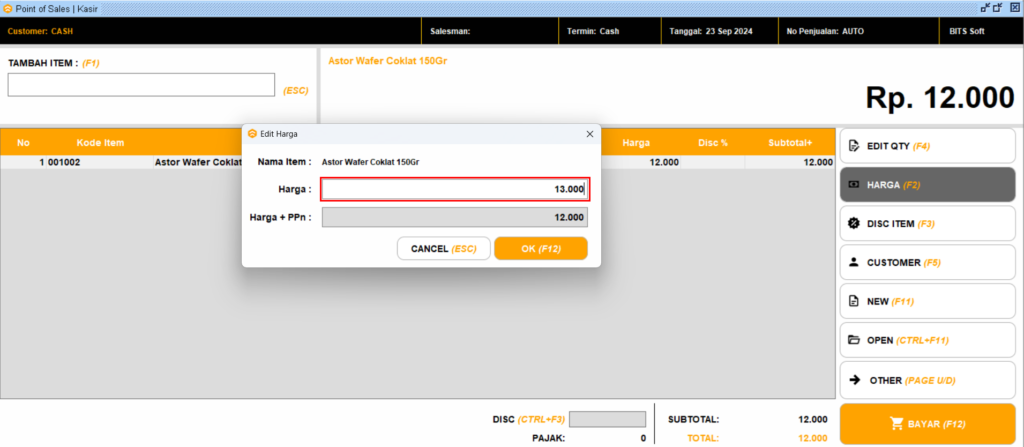Click the Tambah Item input box
Image resolution: width=1024 pixels, height=447 pixels.
[141, 85]
